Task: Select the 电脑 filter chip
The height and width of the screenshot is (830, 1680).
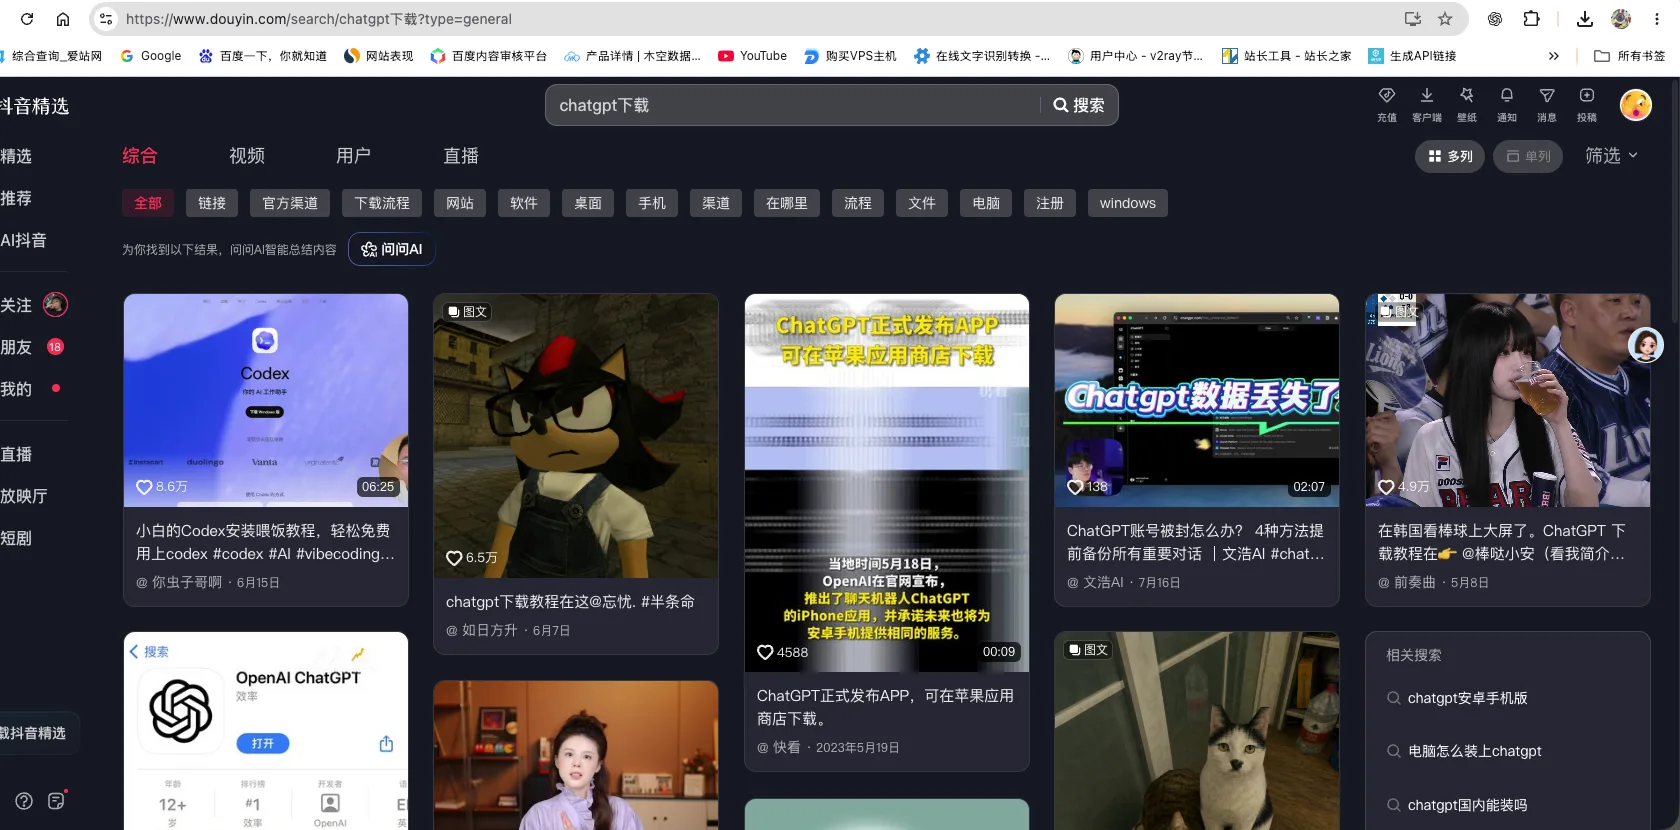Action: coord(986,203)
